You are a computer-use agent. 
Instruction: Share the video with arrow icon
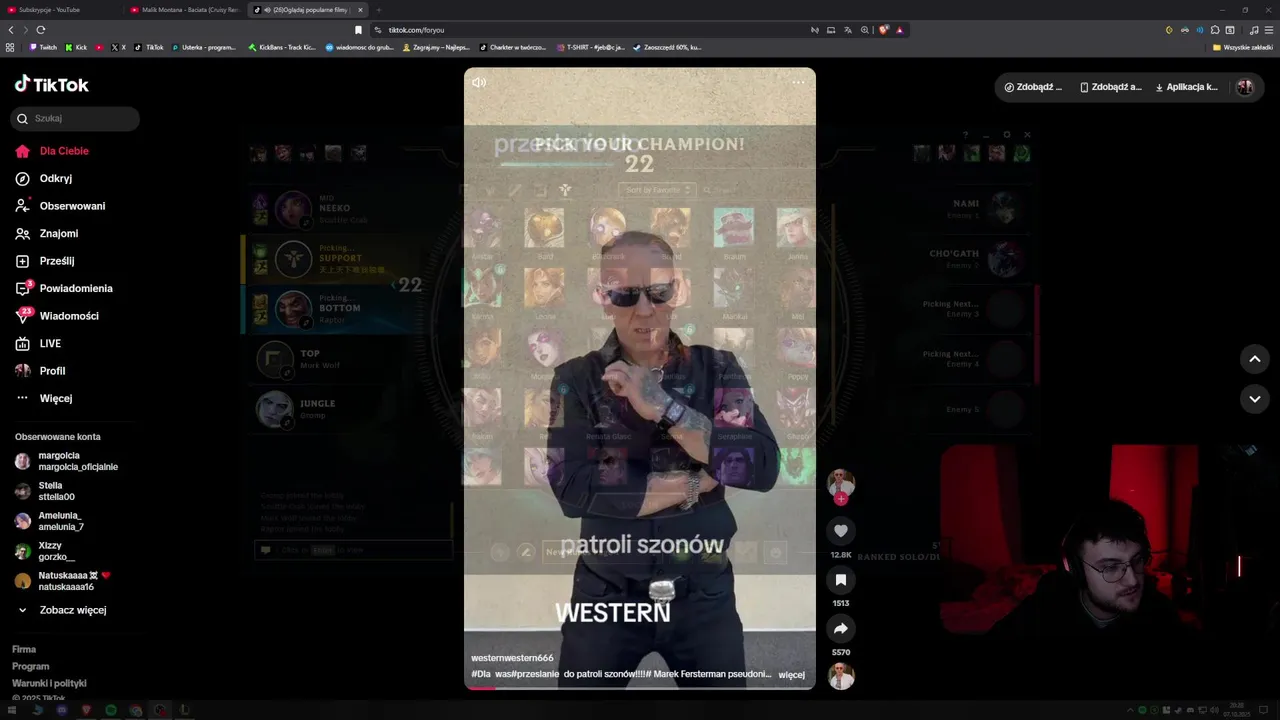tap(841, 629)
